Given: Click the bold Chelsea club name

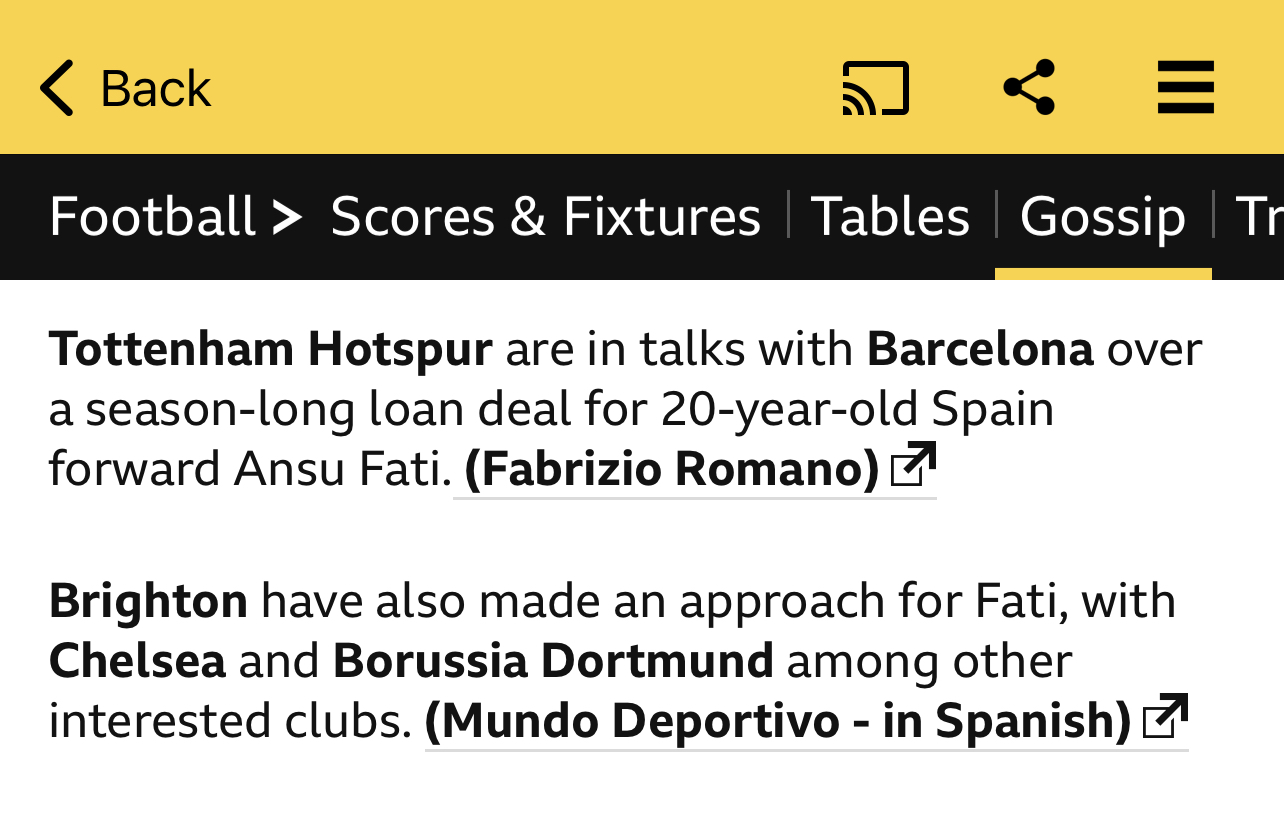Looking at the screenshot, I should click(137, 661).
